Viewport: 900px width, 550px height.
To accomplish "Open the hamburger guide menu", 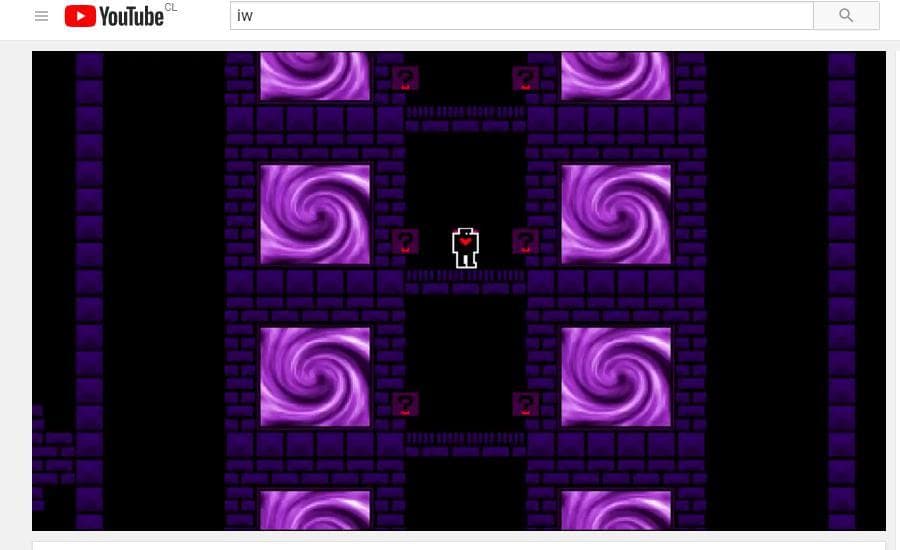I will click(x=41, y=16).
